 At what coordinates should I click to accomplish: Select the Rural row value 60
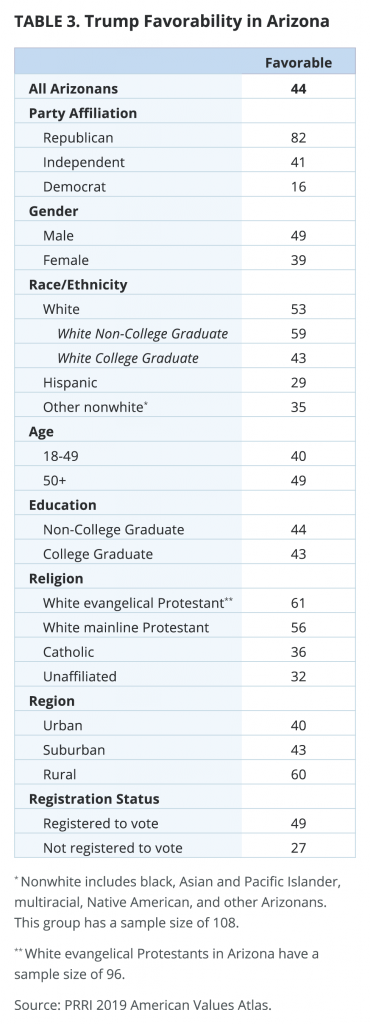click(x=298, y=775)
